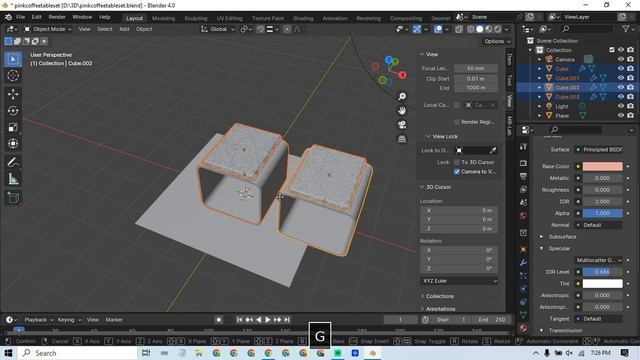This screenshot has width=640, height=360.
Task: Open the File menu
Action: [x=20, y=17]
